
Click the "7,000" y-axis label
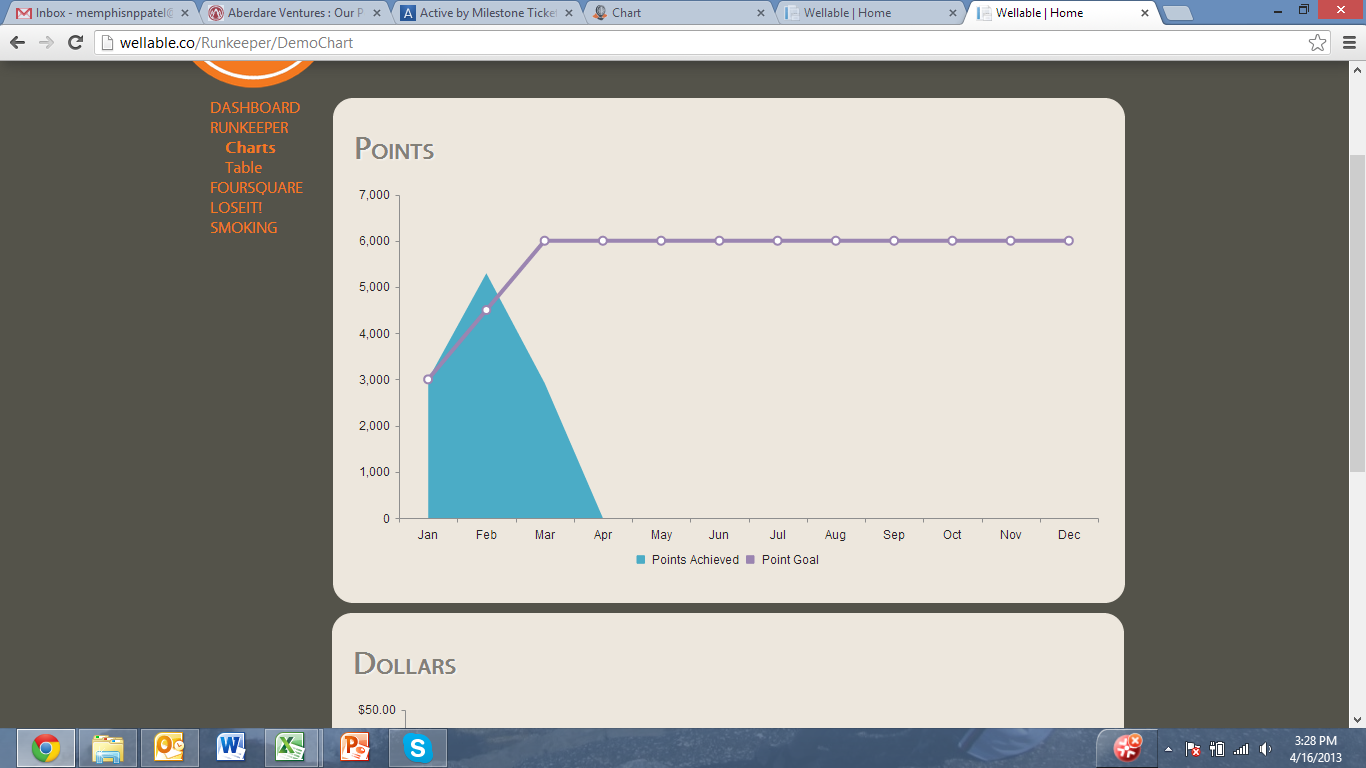(x=374, y=195)
